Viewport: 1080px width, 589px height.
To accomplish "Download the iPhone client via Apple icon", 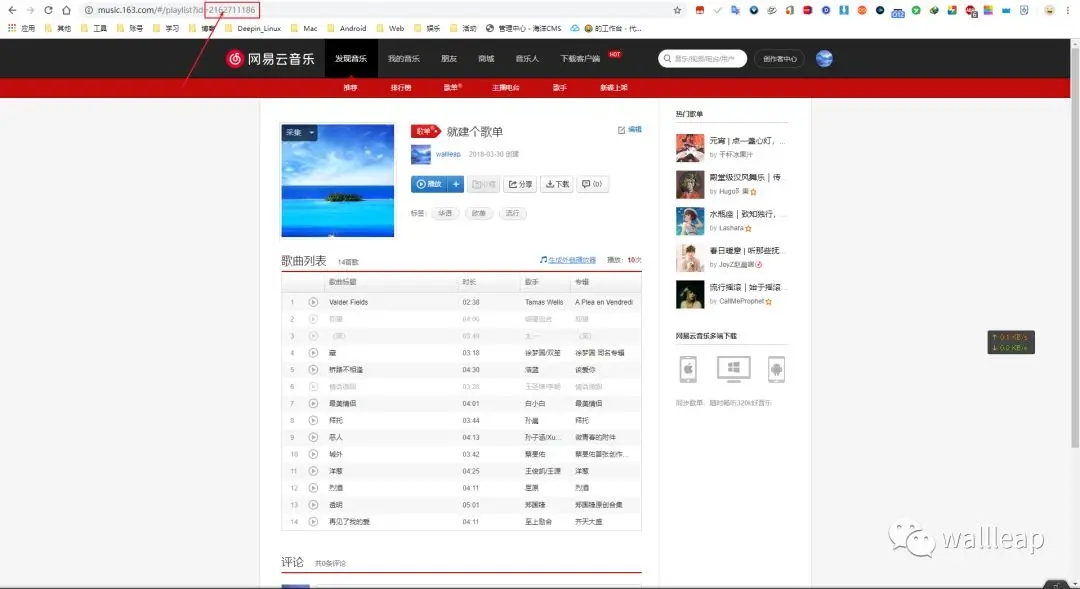I will (688, 369).
